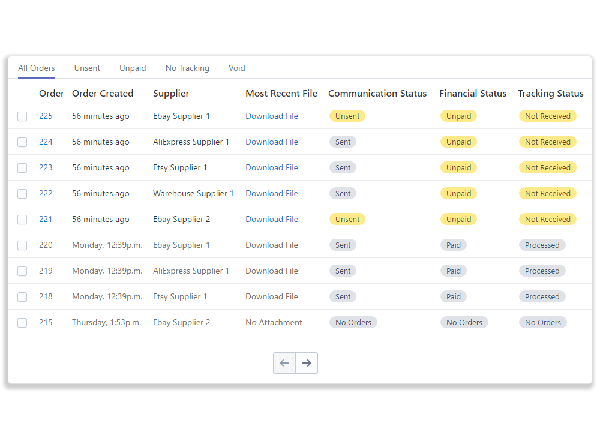
Task: Click No Attachment text on order 215
Action: (x=274, y=322)
